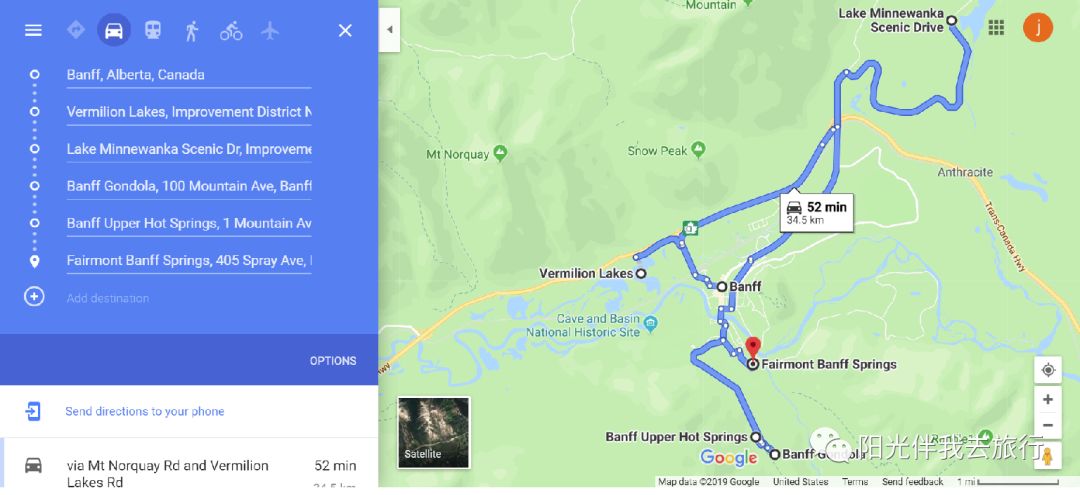Switch to walking directions mode
Image resolution: width=1080 pixels, height=495 pixels.
click(x=192, y=30)
